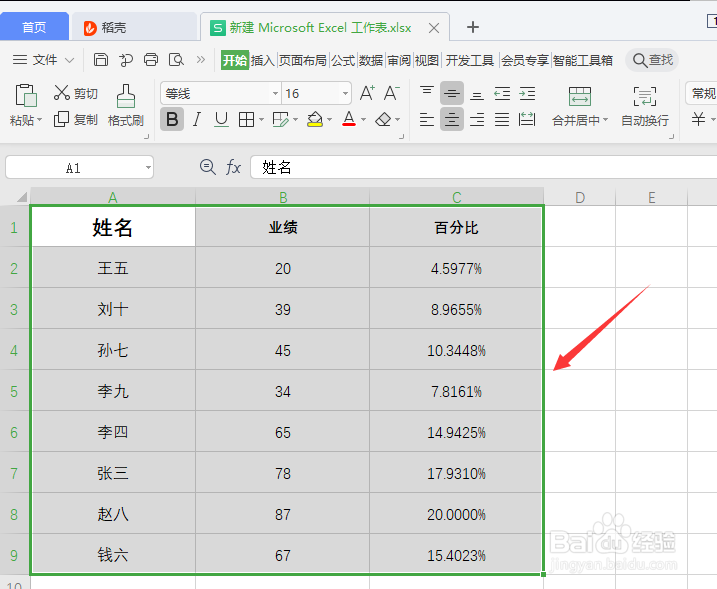Open the 稻壳 tab
Image resolution: width=717 pixels, height=589 pixels.
134,27
